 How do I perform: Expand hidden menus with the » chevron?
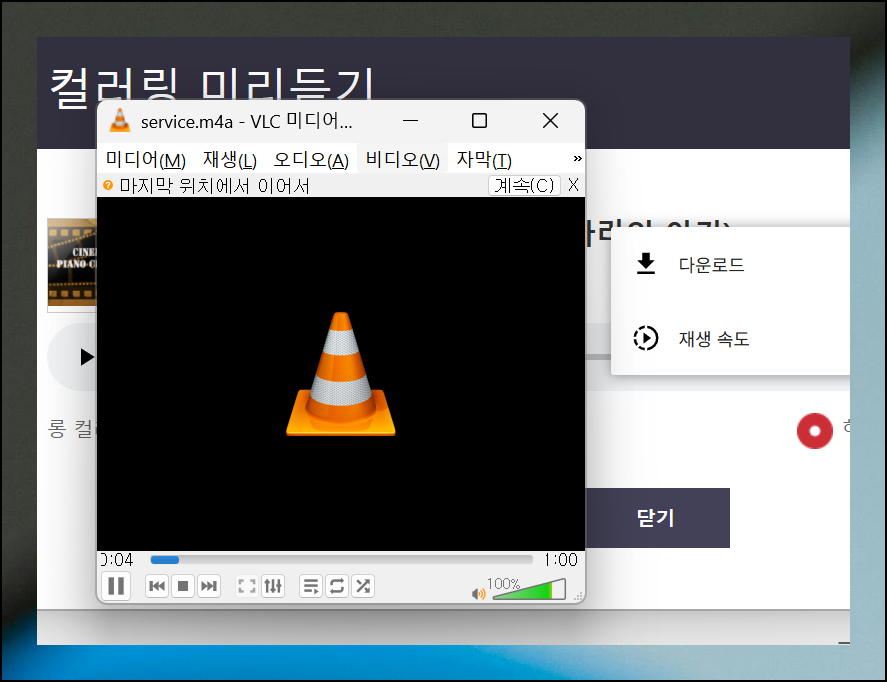pyautogui.click(x=577, y=158)
